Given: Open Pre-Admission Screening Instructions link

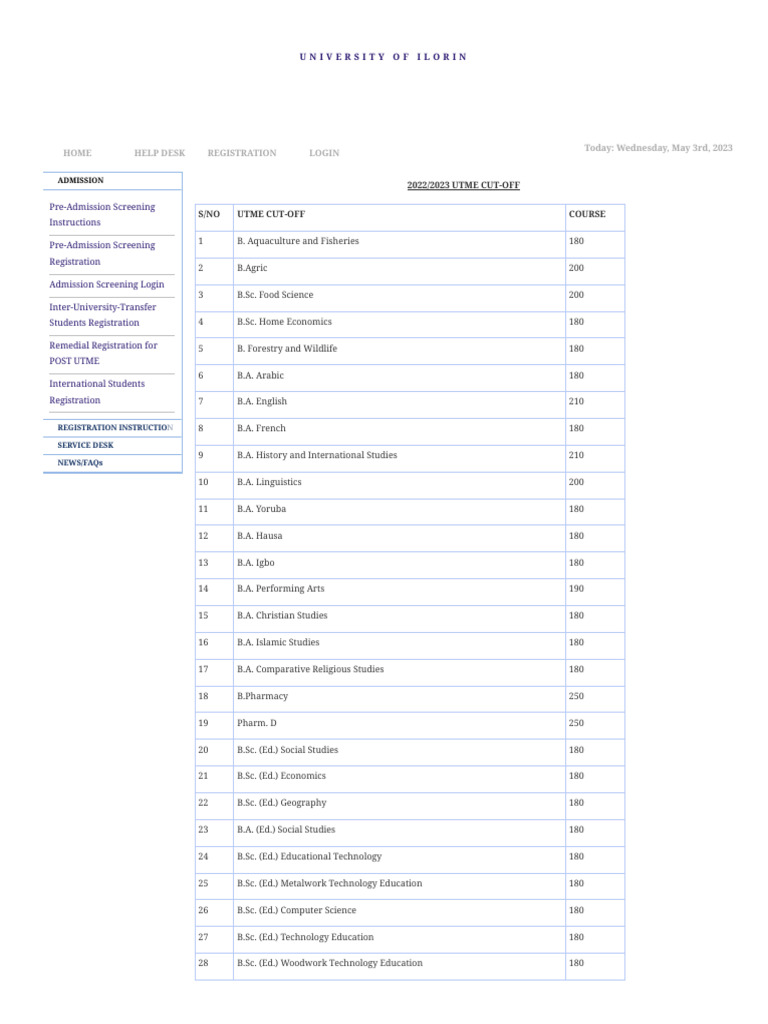Looking at the screenshot, I should 102,214.
